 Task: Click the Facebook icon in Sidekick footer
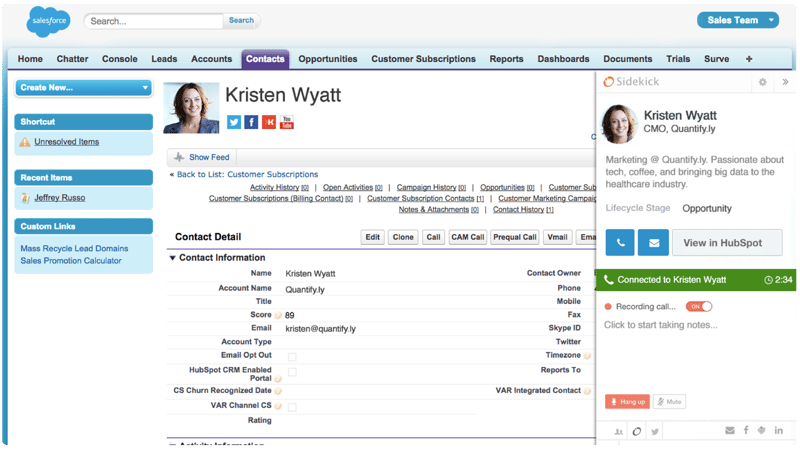click(x=746, y=430)
